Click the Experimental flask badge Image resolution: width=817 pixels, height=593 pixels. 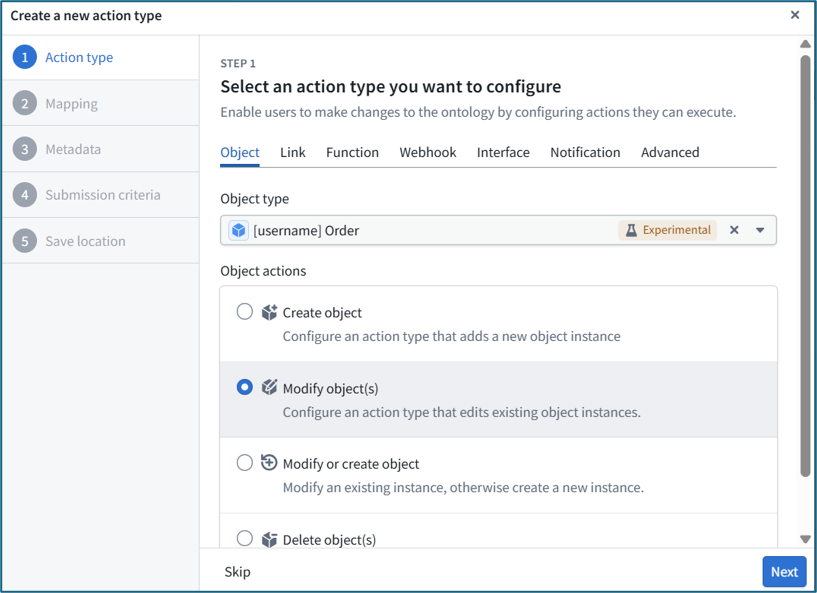667,230
